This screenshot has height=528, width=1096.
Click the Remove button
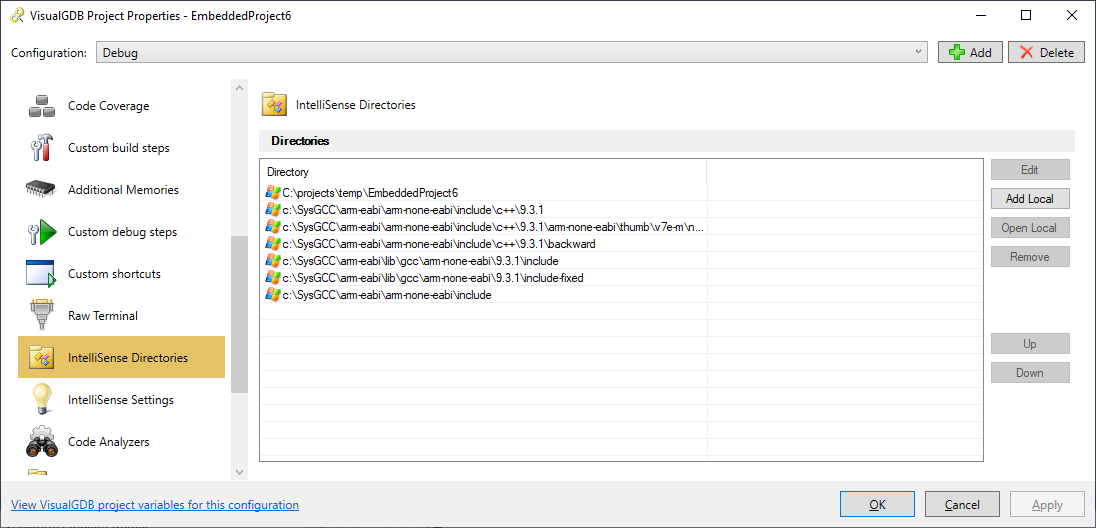[x=1030, y=257]
